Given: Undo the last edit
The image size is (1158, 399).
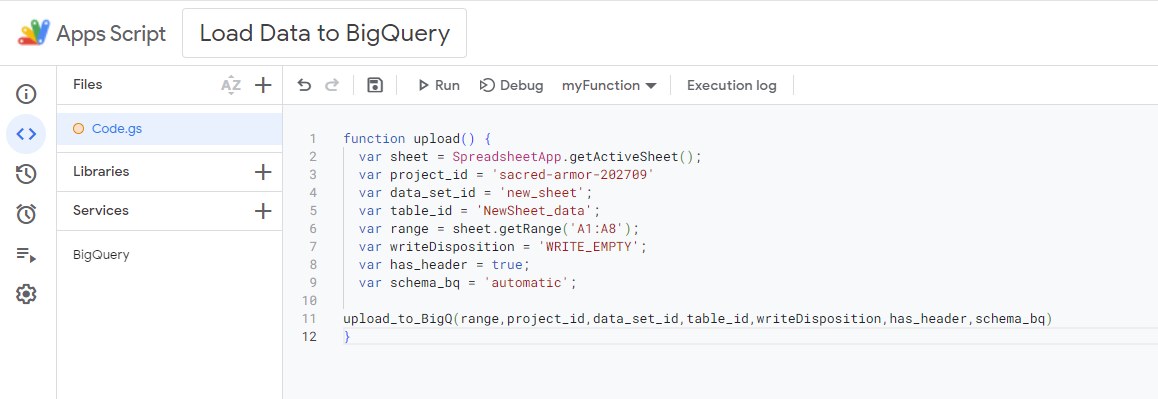Looking at the screenshot, I should (304, 85).
